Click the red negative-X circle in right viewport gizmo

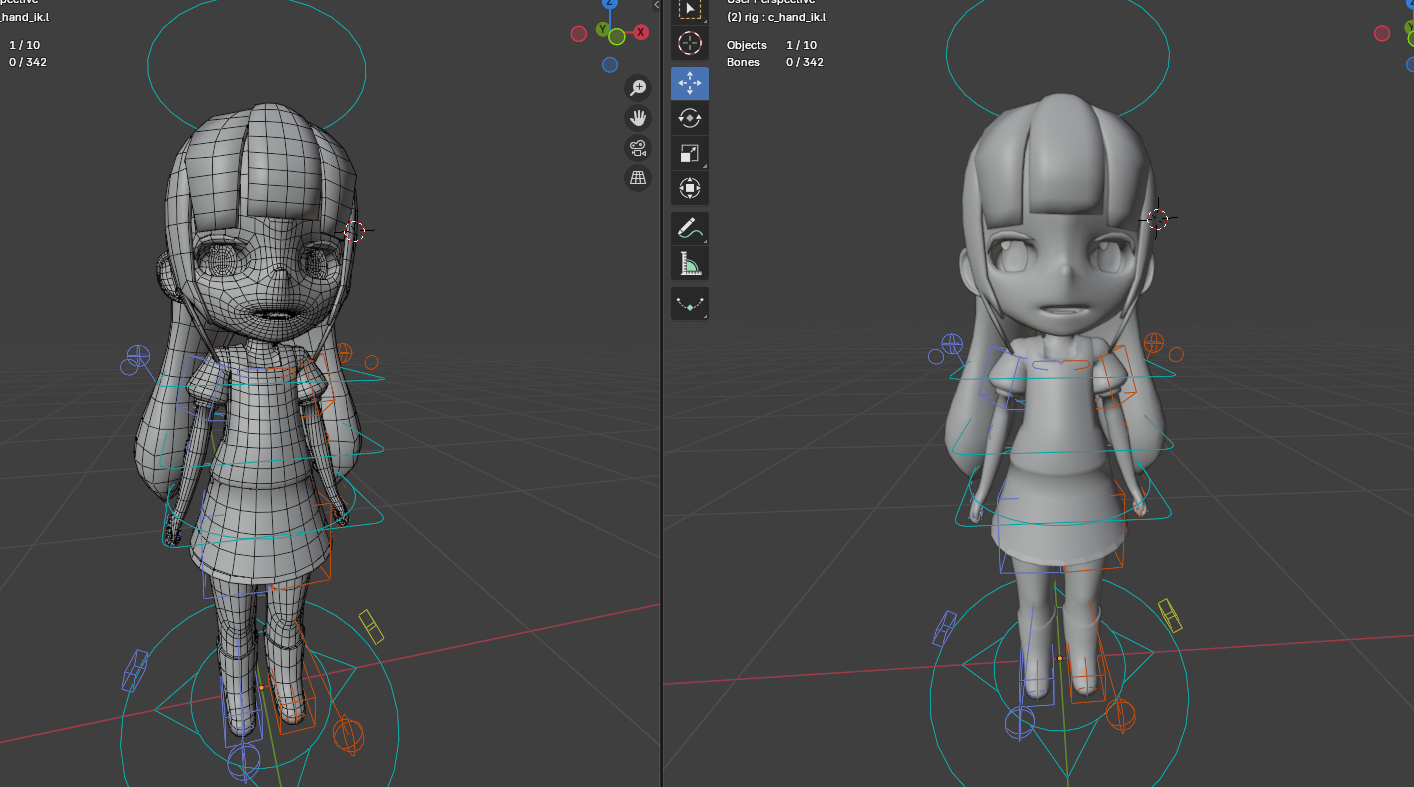(1382, 33)
